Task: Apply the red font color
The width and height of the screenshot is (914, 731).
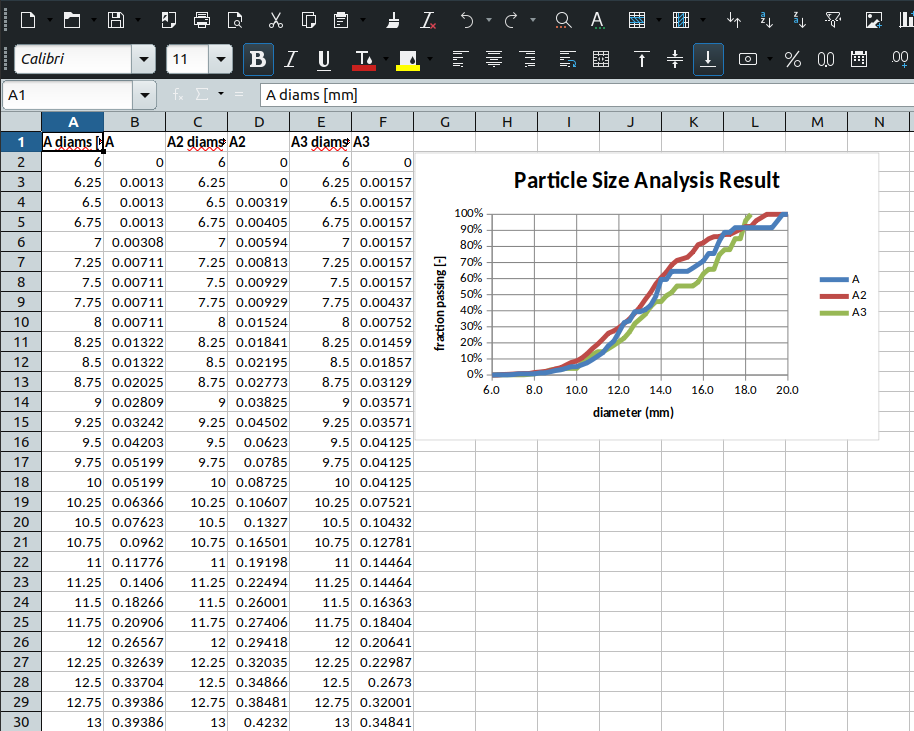Action: pos(363,59)
